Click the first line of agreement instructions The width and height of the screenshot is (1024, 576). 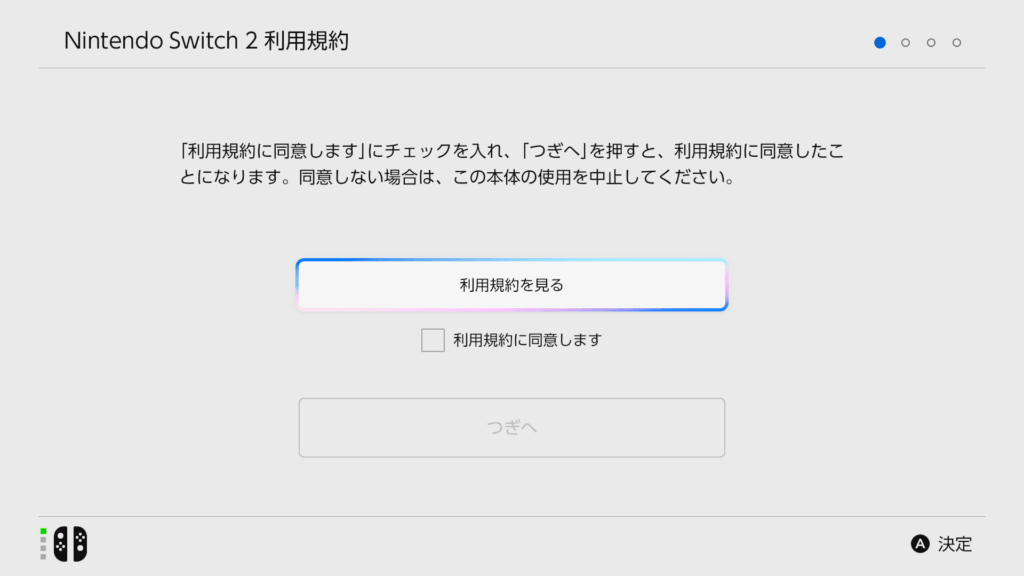pyautogui.click(x=512, y=152)
